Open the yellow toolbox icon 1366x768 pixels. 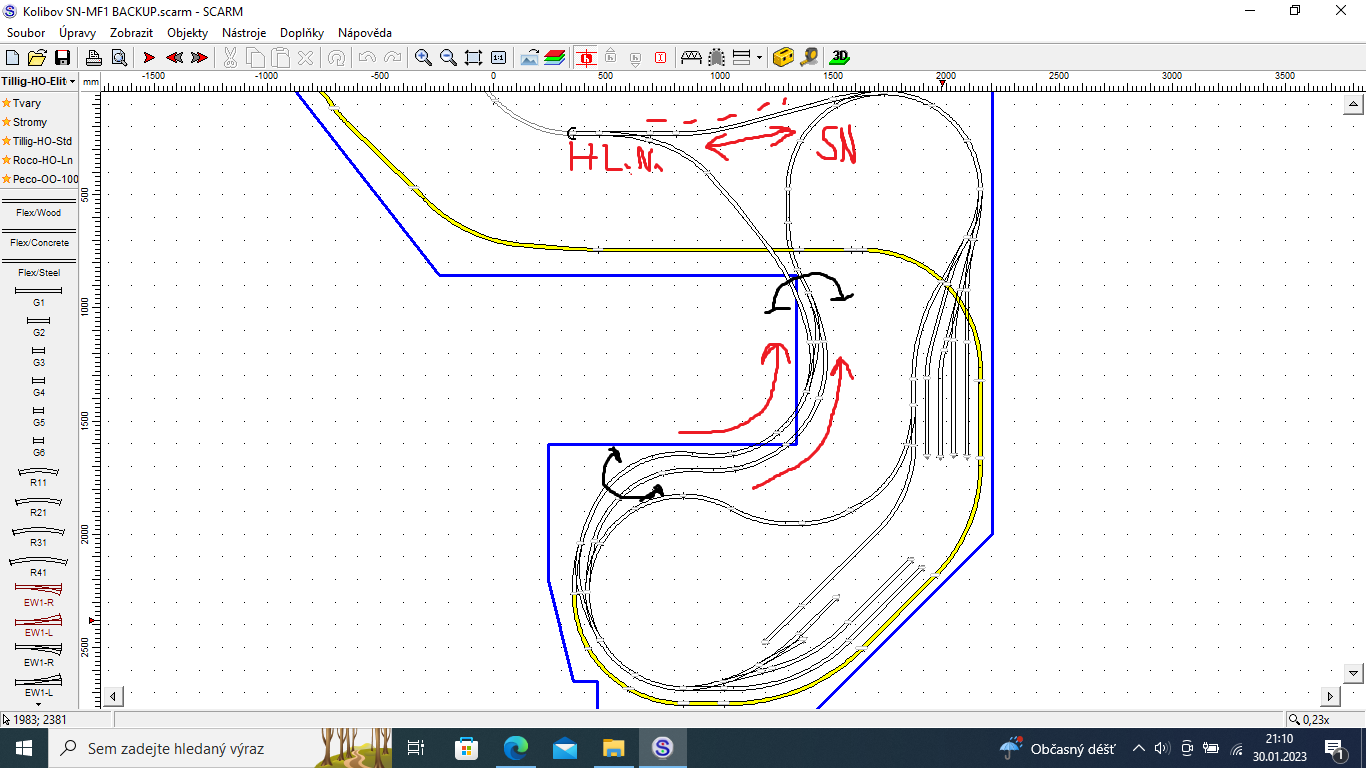pos(784,57)
